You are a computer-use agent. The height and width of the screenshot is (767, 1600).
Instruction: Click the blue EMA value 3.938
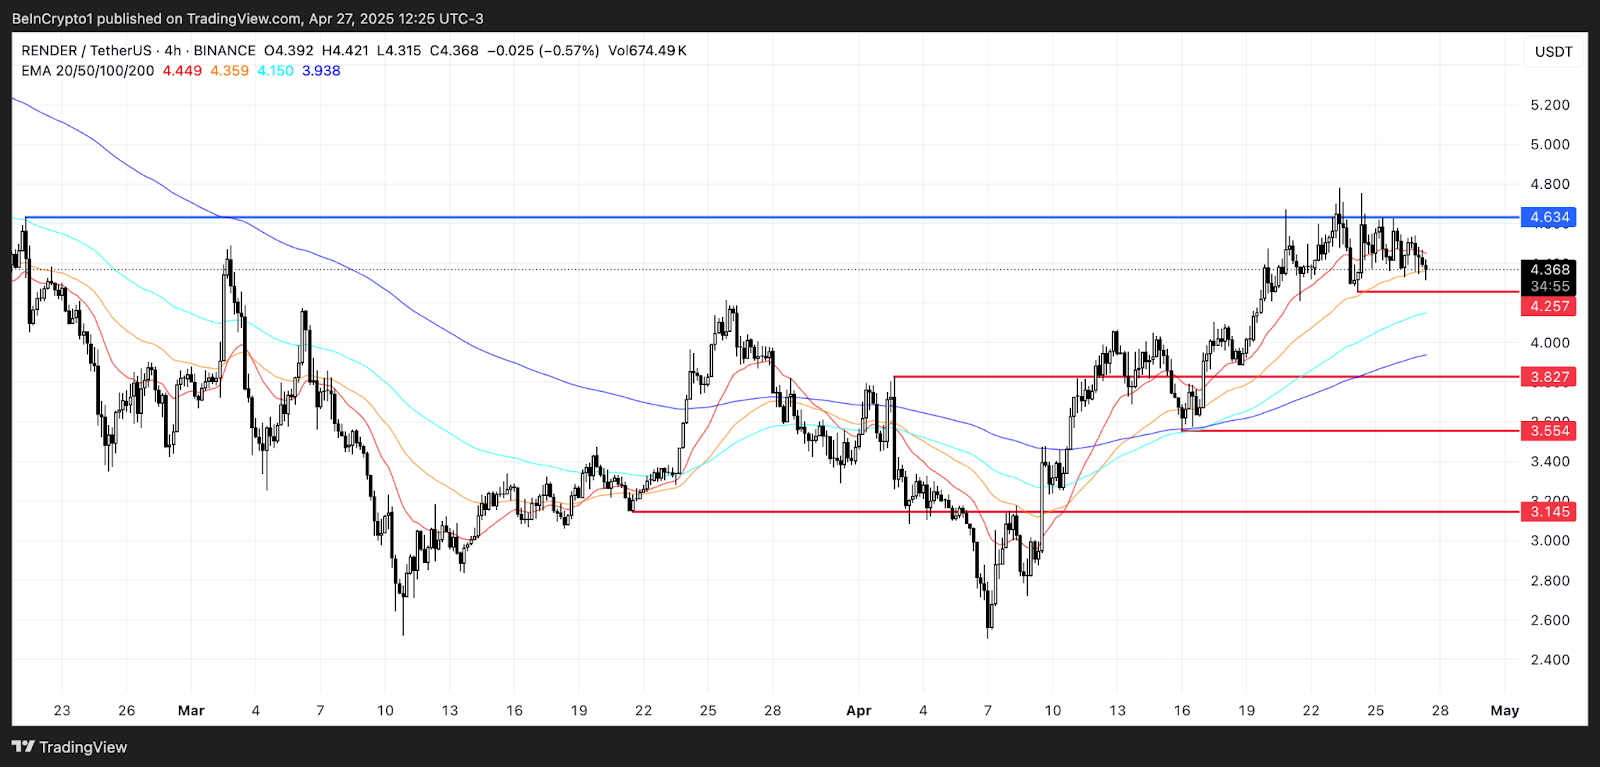tap(321, 71)
